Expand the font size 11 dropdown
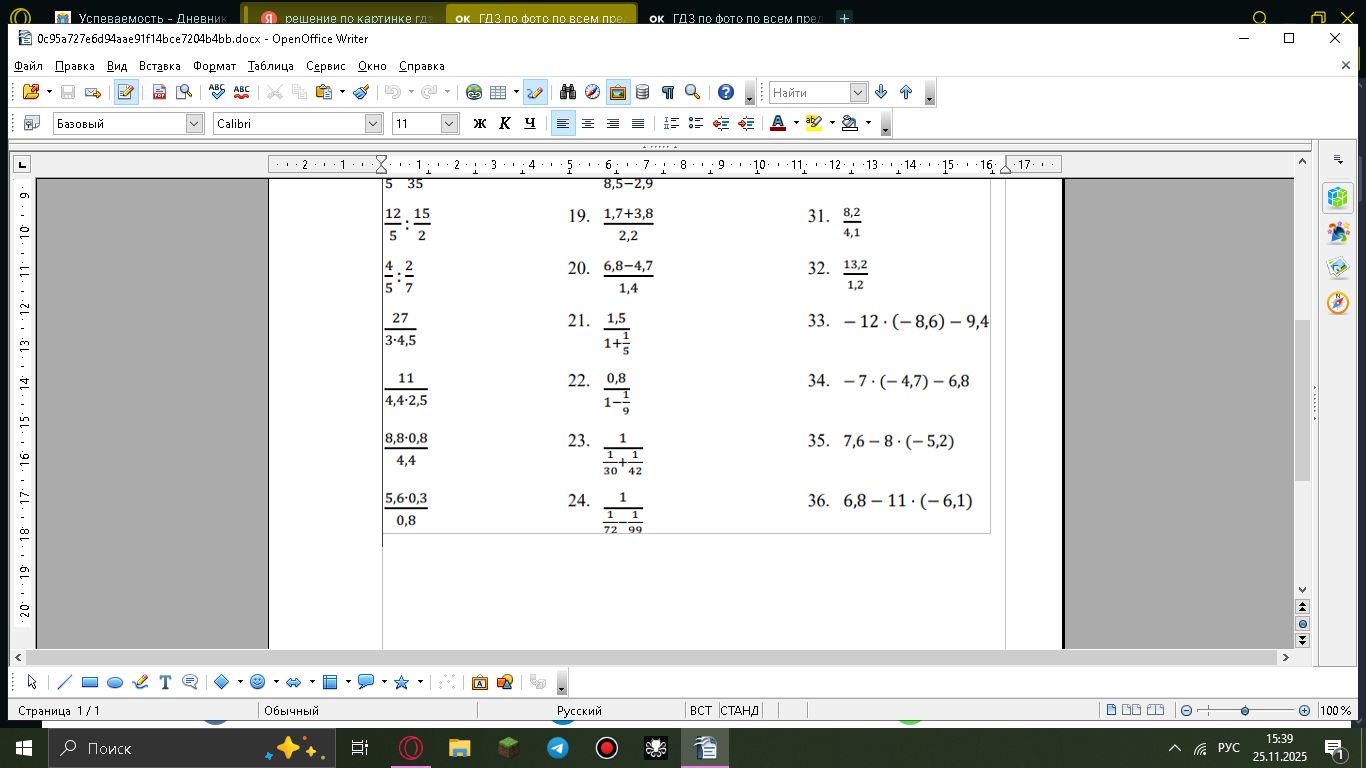This screenshot has width=1366, height=768. pos(450,123)
